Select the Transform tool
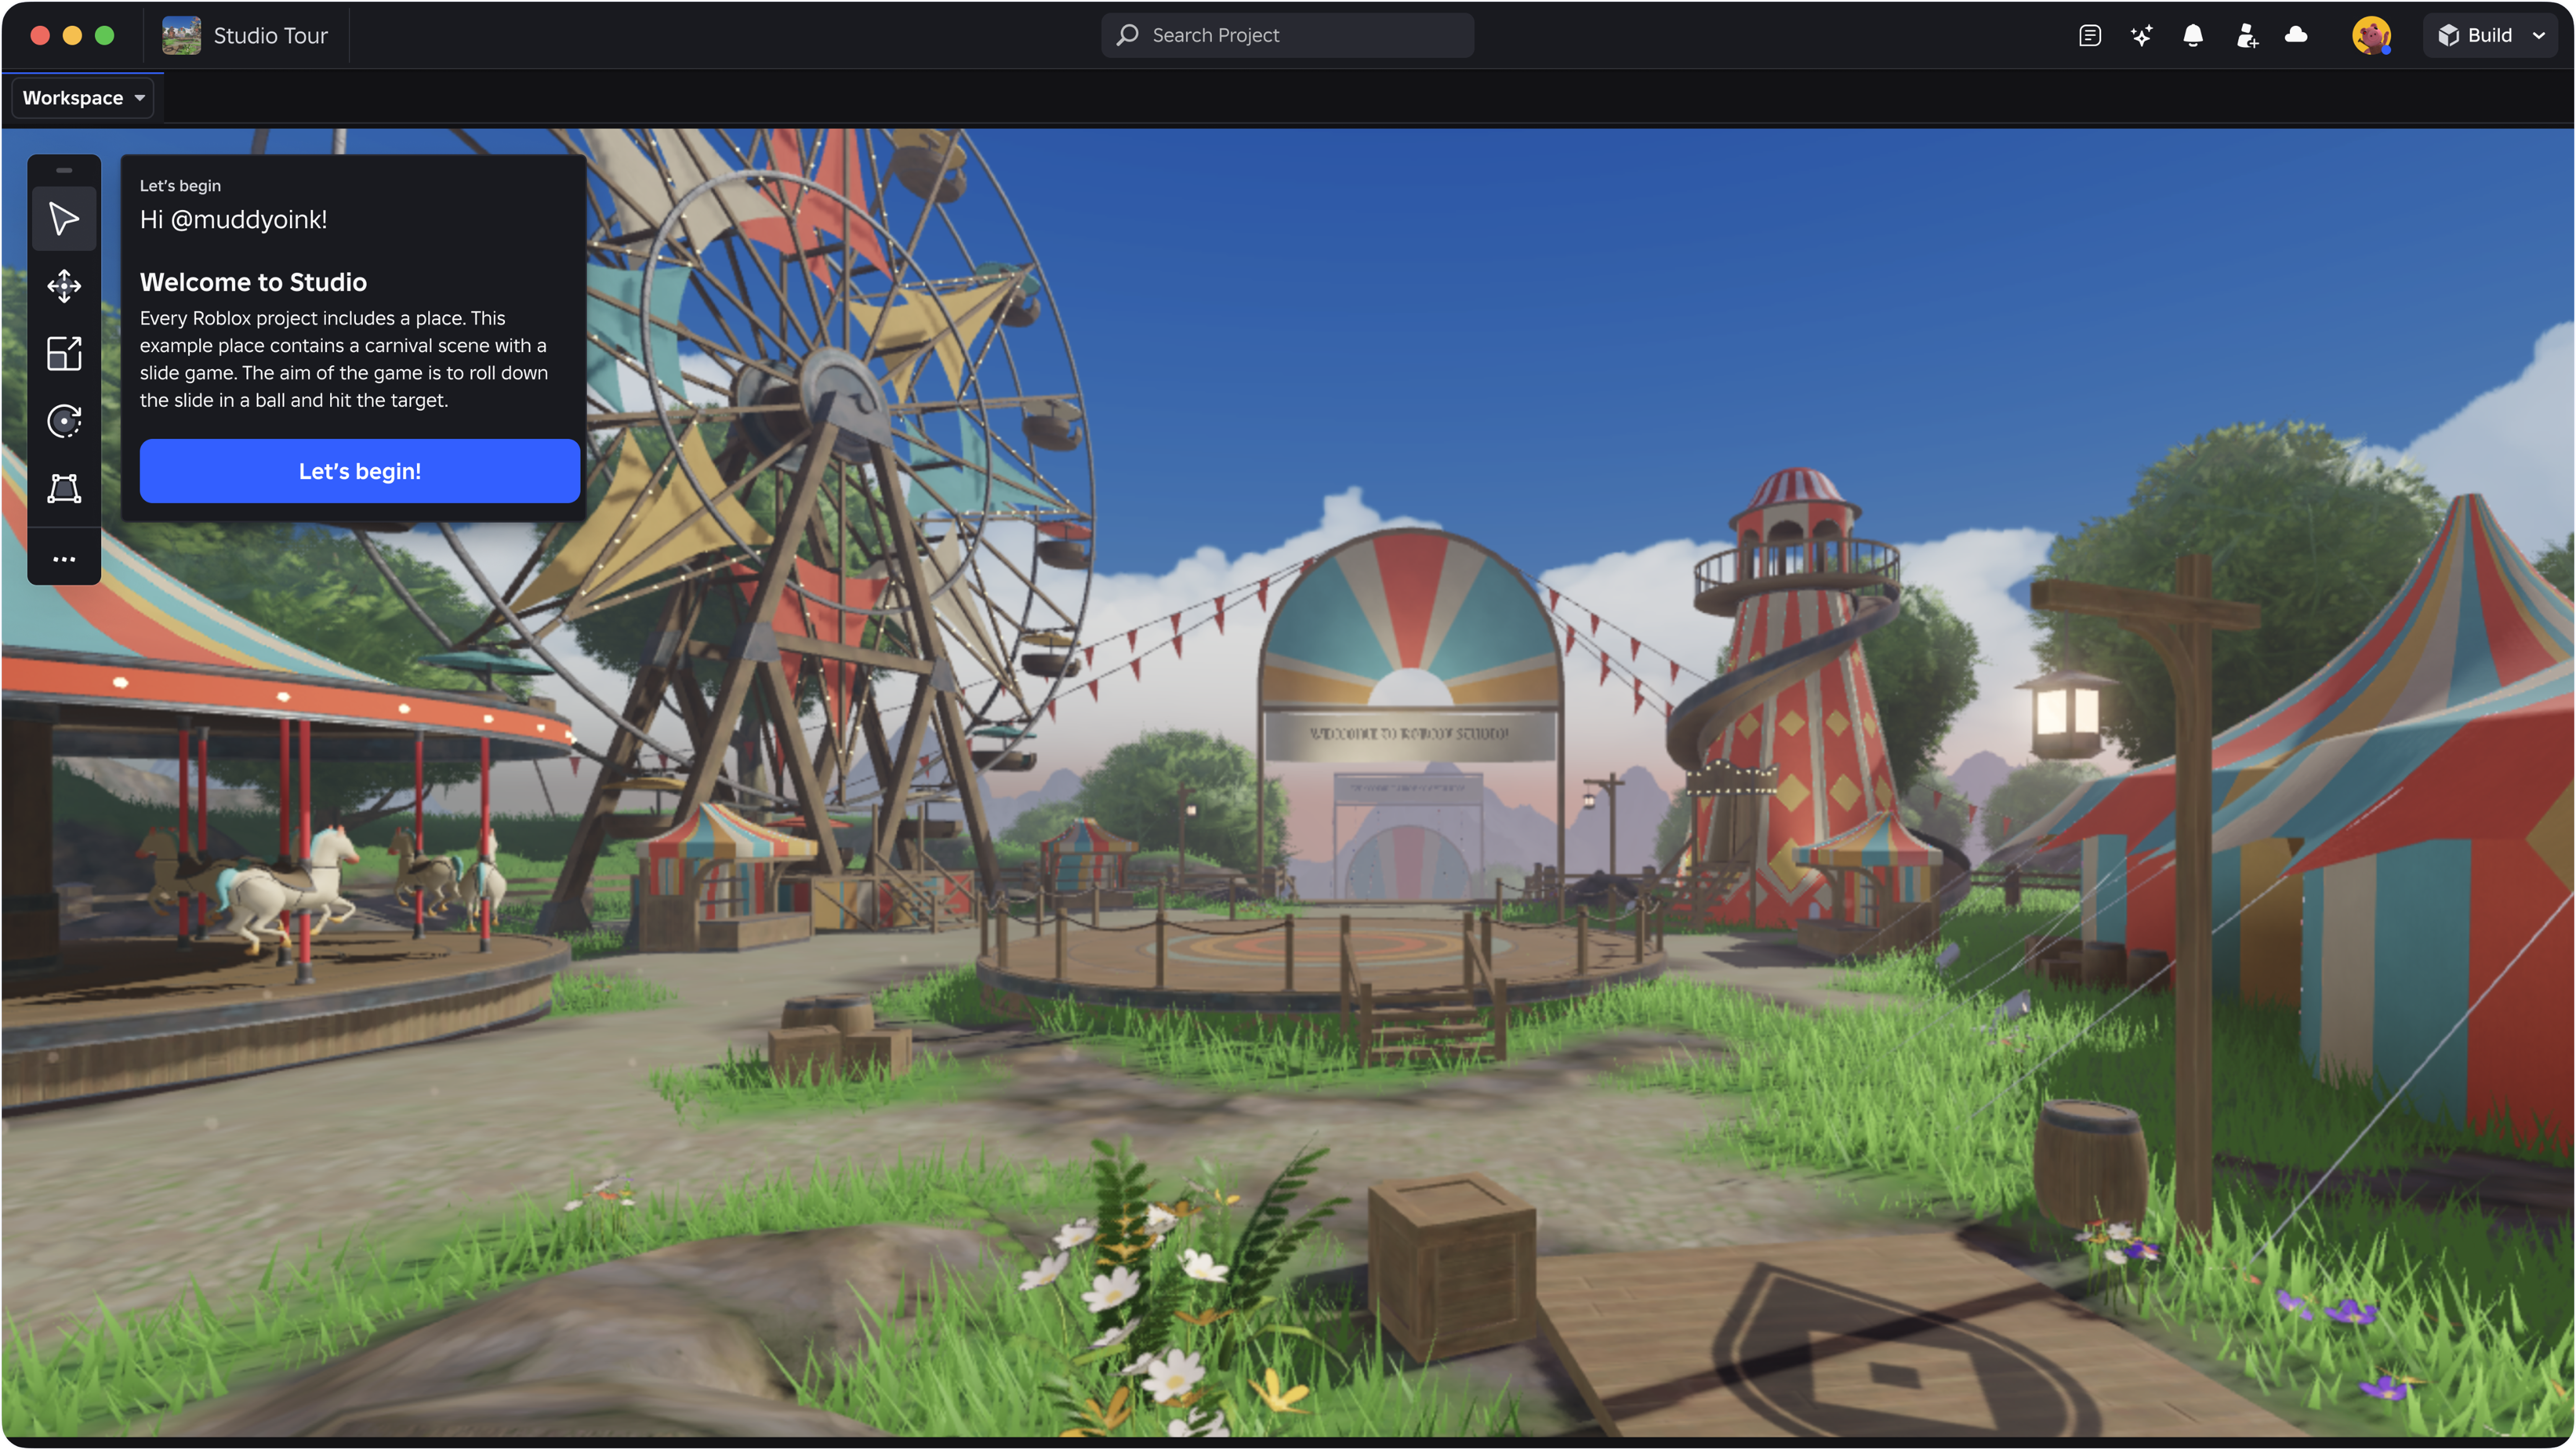 click(64, 488)
